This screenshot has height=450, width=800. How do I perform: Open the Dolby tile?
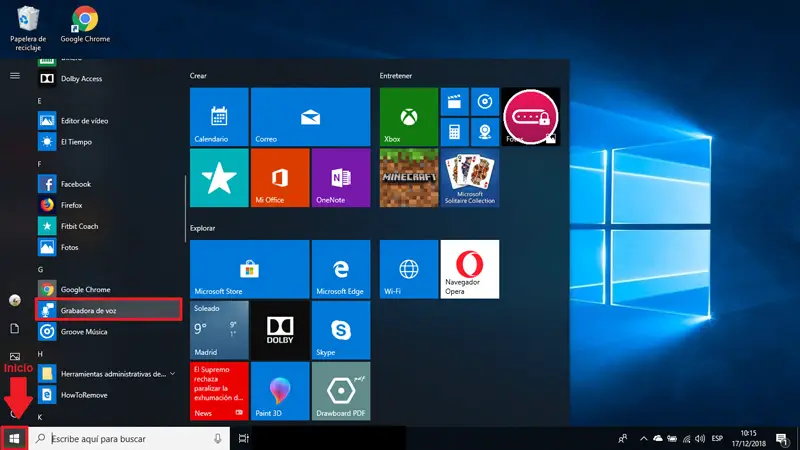click(280, 330)
